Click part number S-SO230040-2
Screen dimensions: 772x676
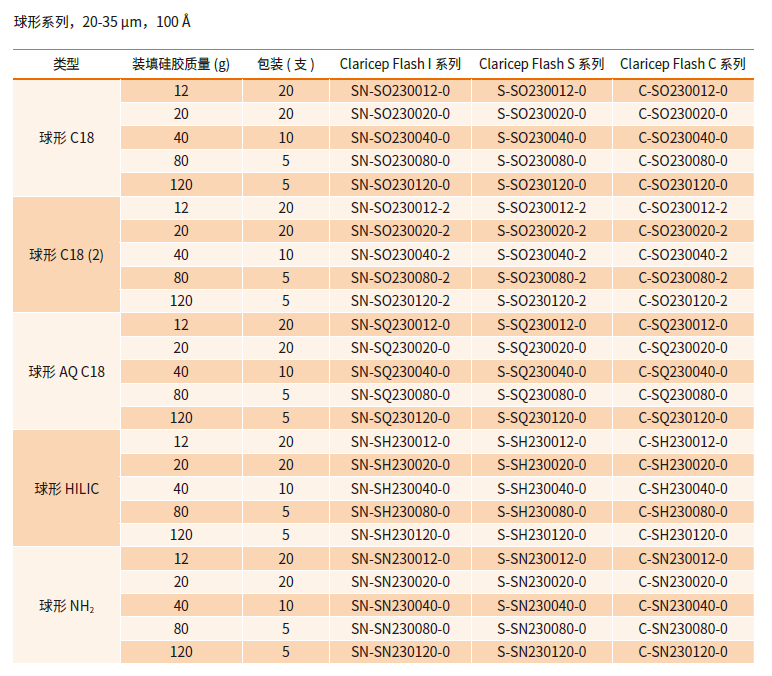pyautogui.click(x=542, y=255)
